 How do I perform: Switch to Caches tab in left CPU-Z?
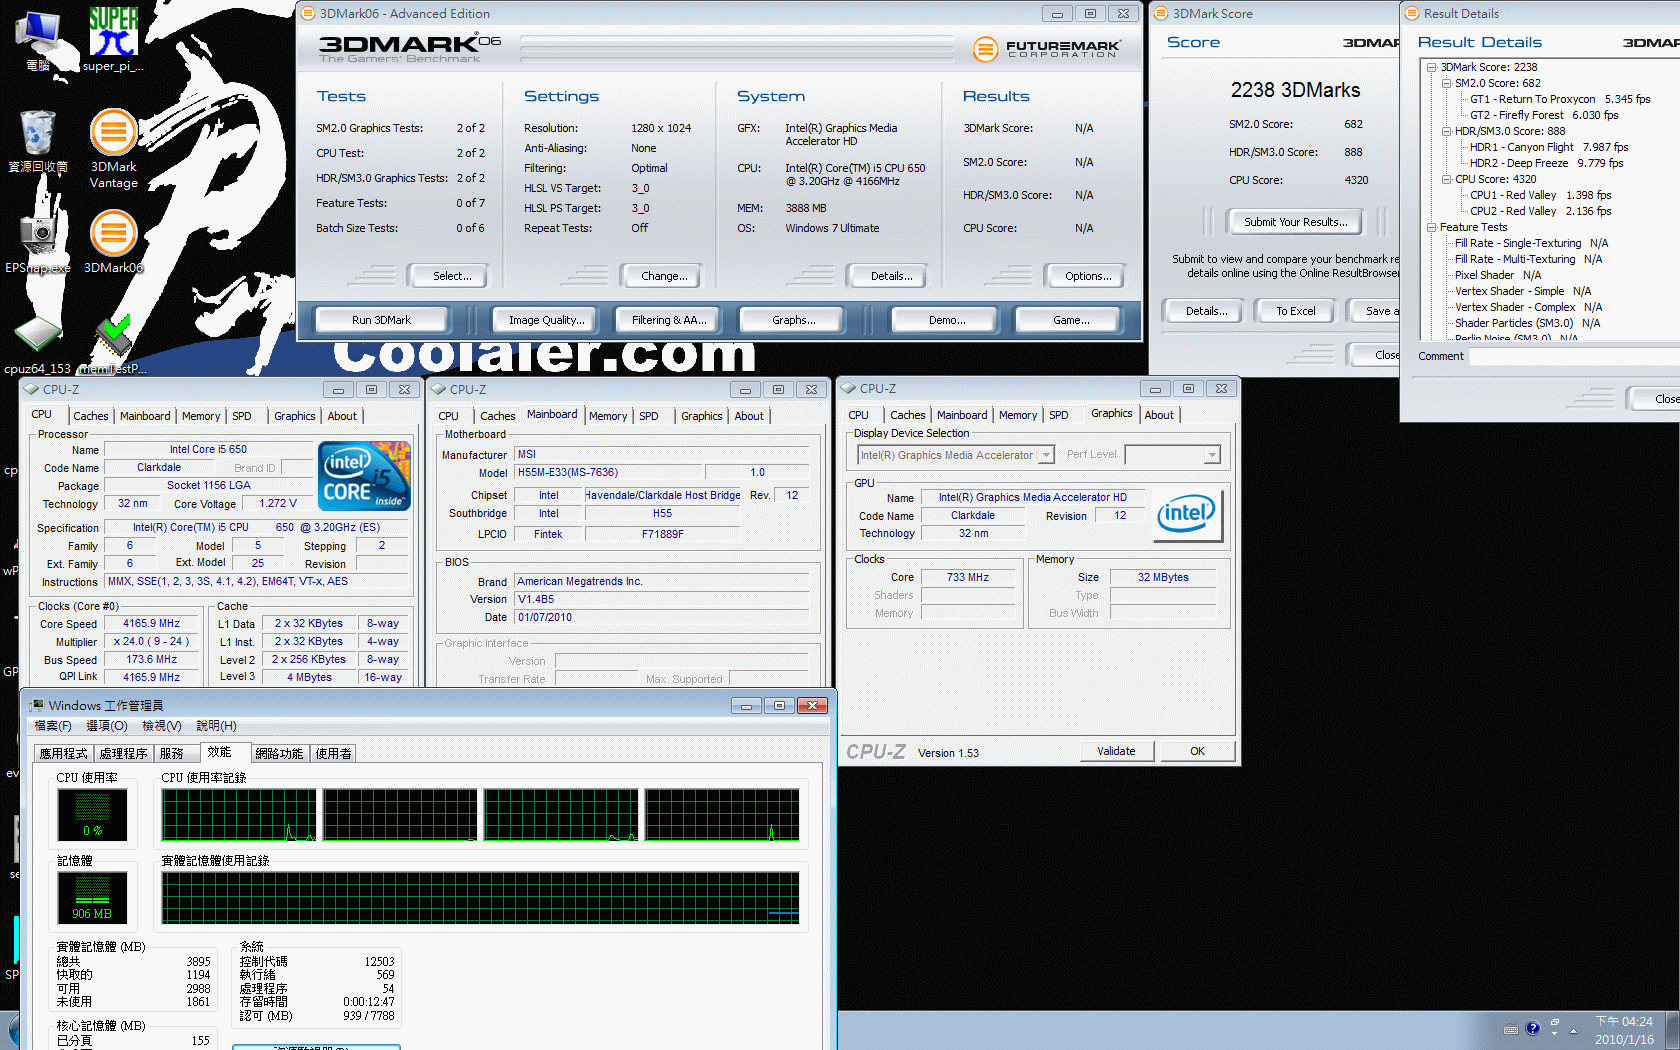coord(91,416)
